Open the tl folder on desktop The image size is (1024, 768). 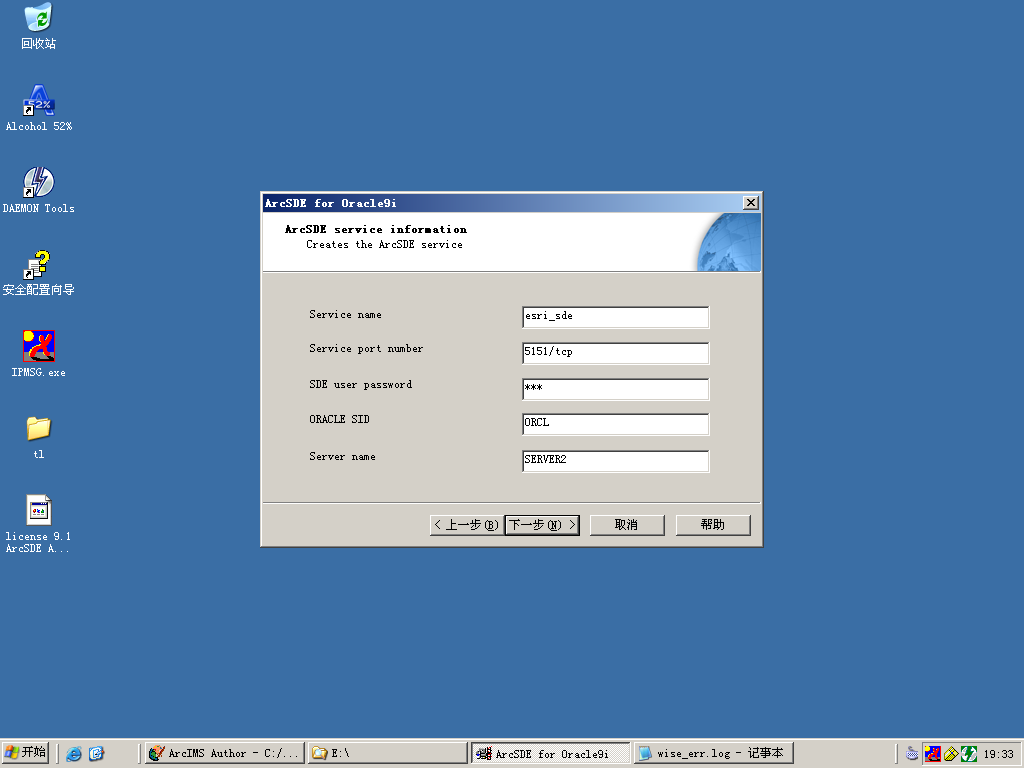pos(38,429)
